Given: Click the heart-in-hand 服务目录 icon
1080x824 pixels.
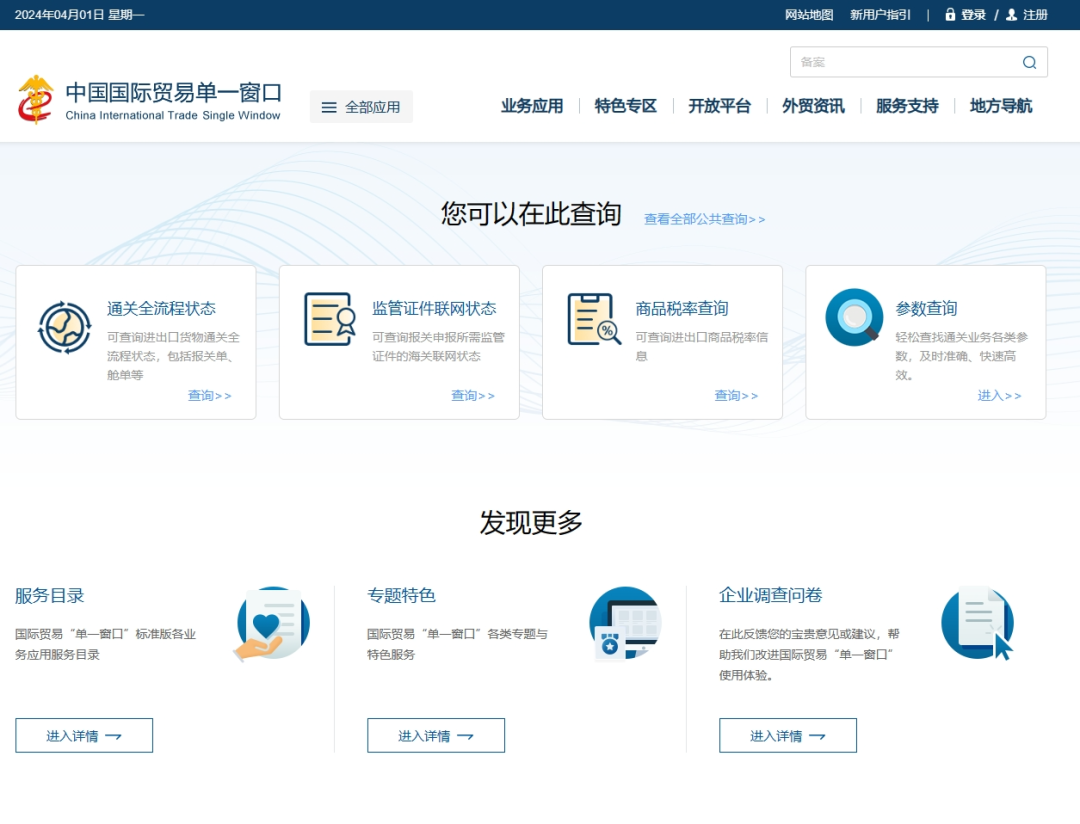Looking at the screenshot, I should (272, 623).
